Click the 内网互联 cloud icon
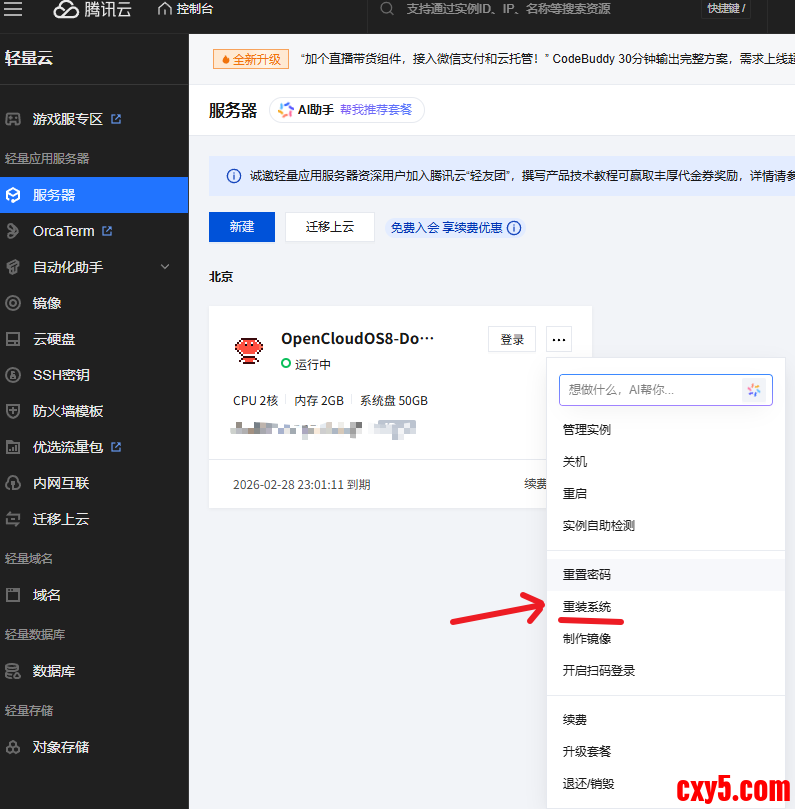The height and width of the screenshot is (809, 795). click(x=13, y=483)
